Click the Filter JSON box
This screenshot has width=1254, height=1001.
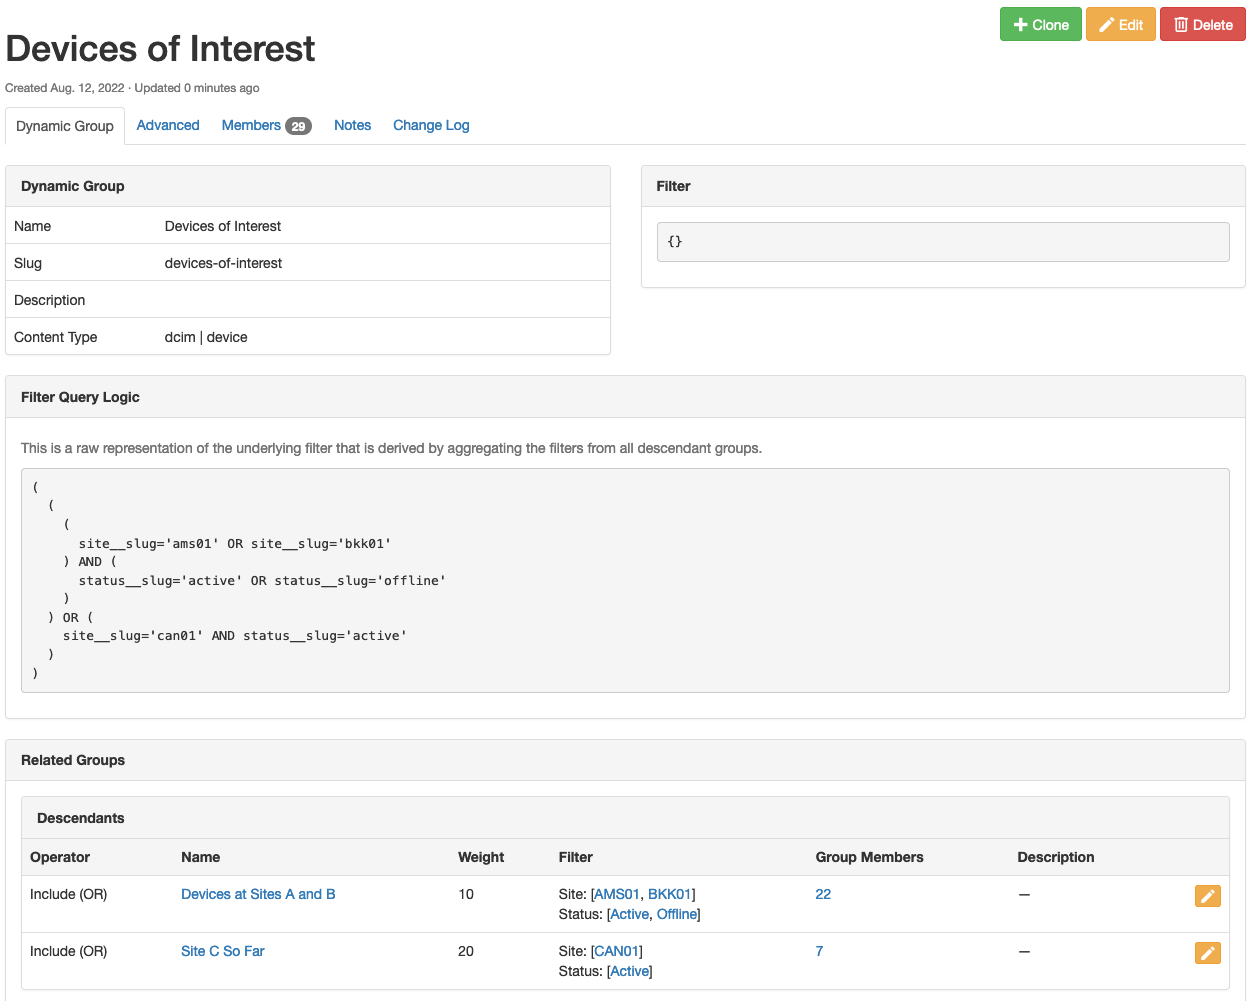(x=942, y=242)
